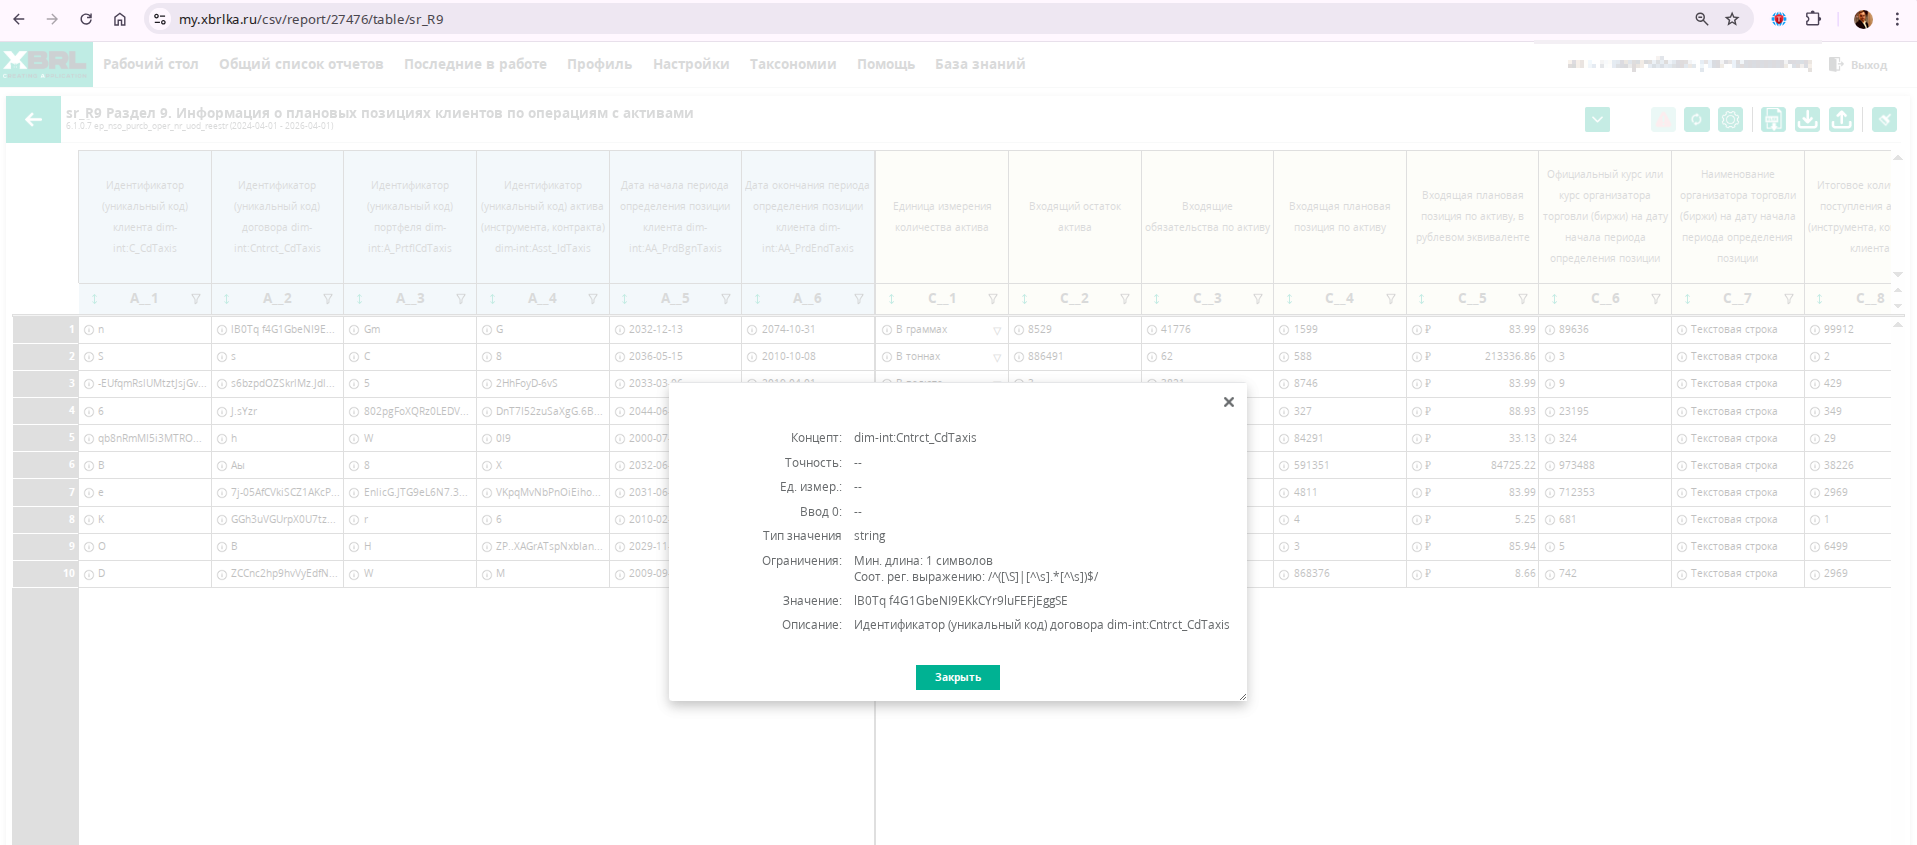Close the popup with the X icon
This screenshot has width=1917, height=845.
click(1228, 402)
